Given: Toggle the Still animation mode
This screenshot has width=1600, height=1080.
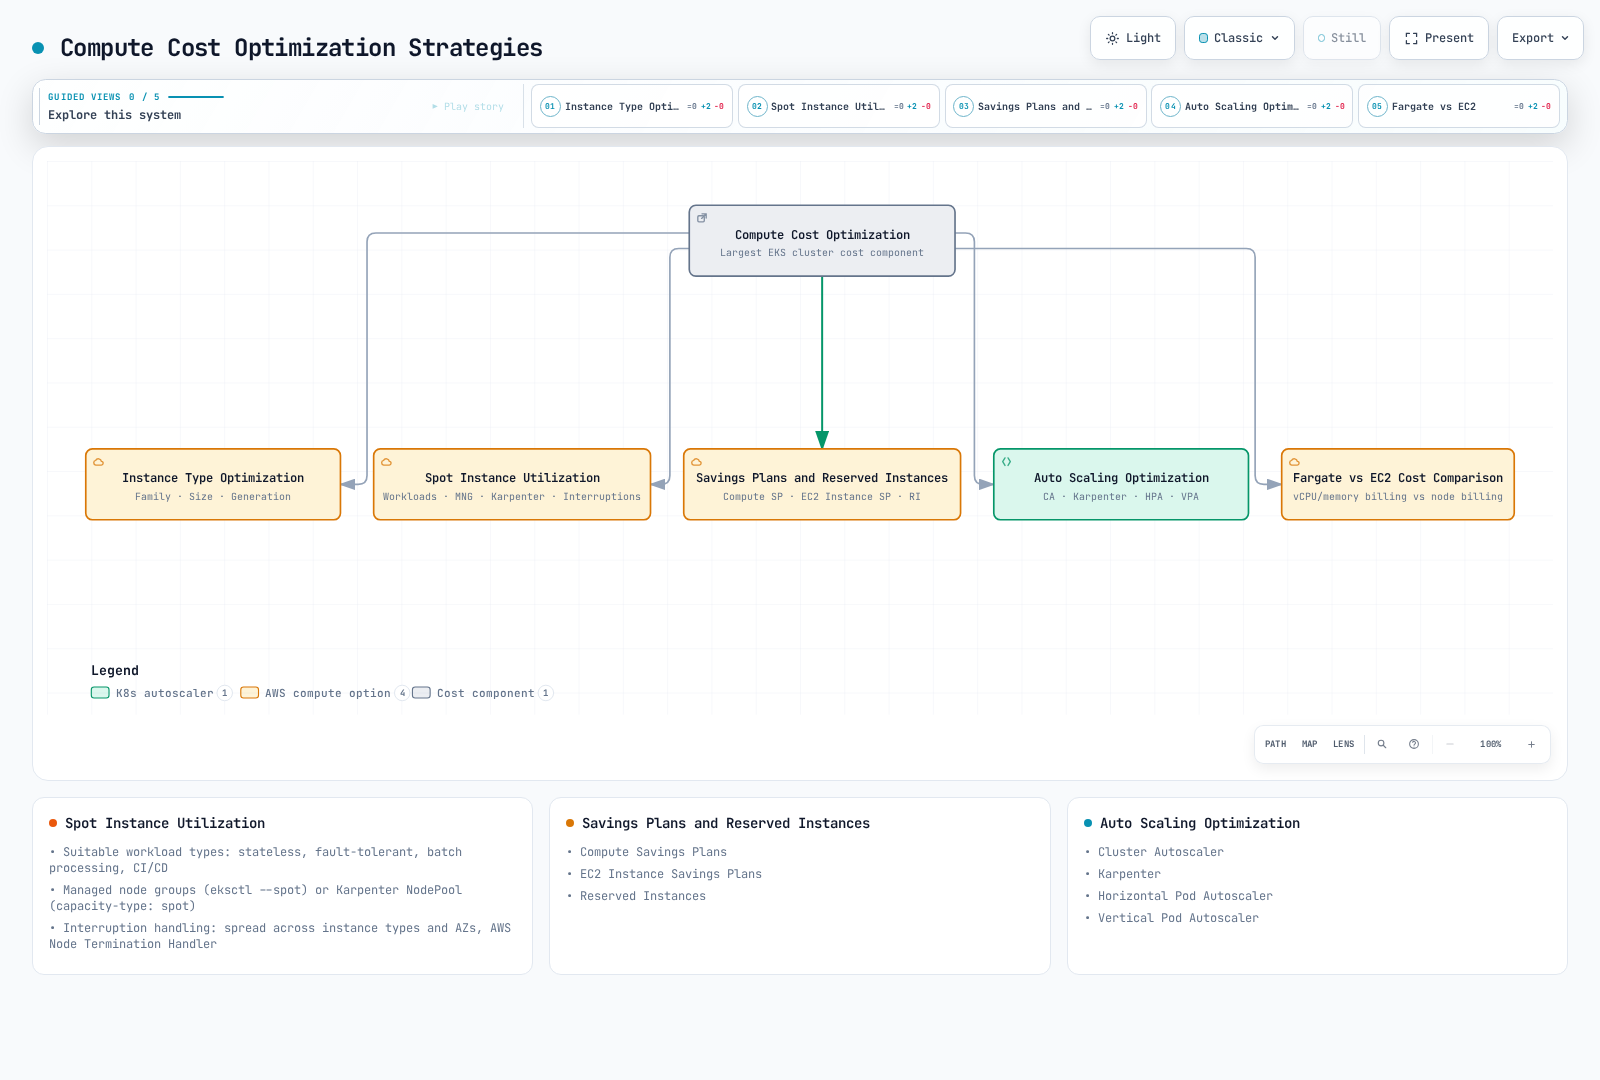Looking at the screenshot, I should pyautogui.click(x=1341, y=38).
